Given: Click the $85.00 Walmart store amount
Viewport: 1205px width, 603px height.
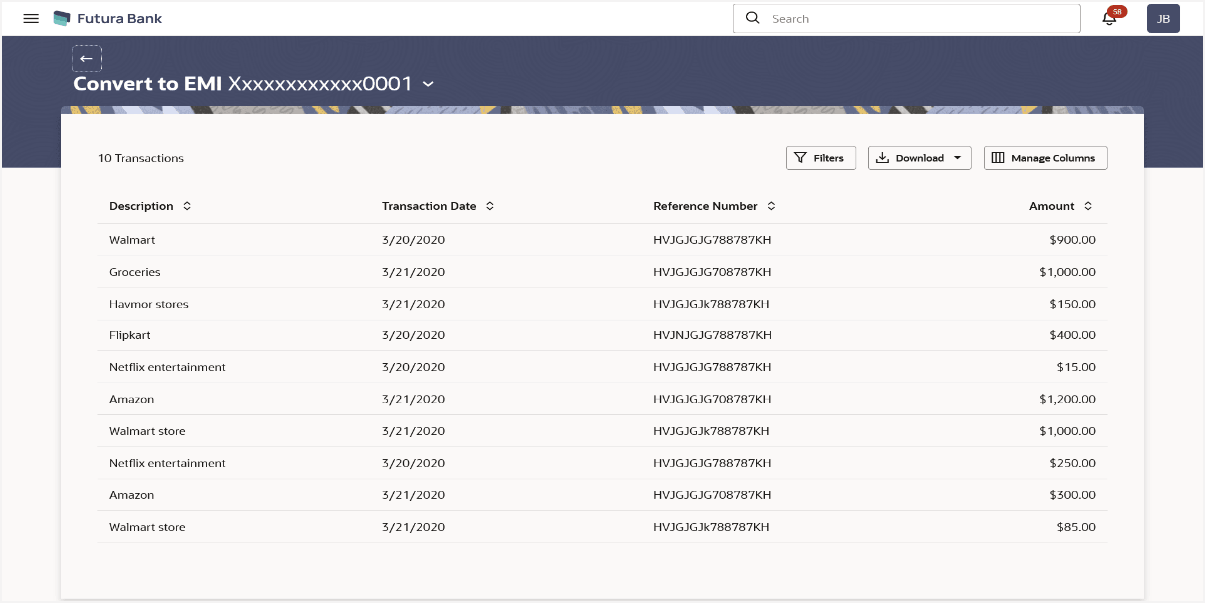Looking at the screenshot, I should [1076, 527].
